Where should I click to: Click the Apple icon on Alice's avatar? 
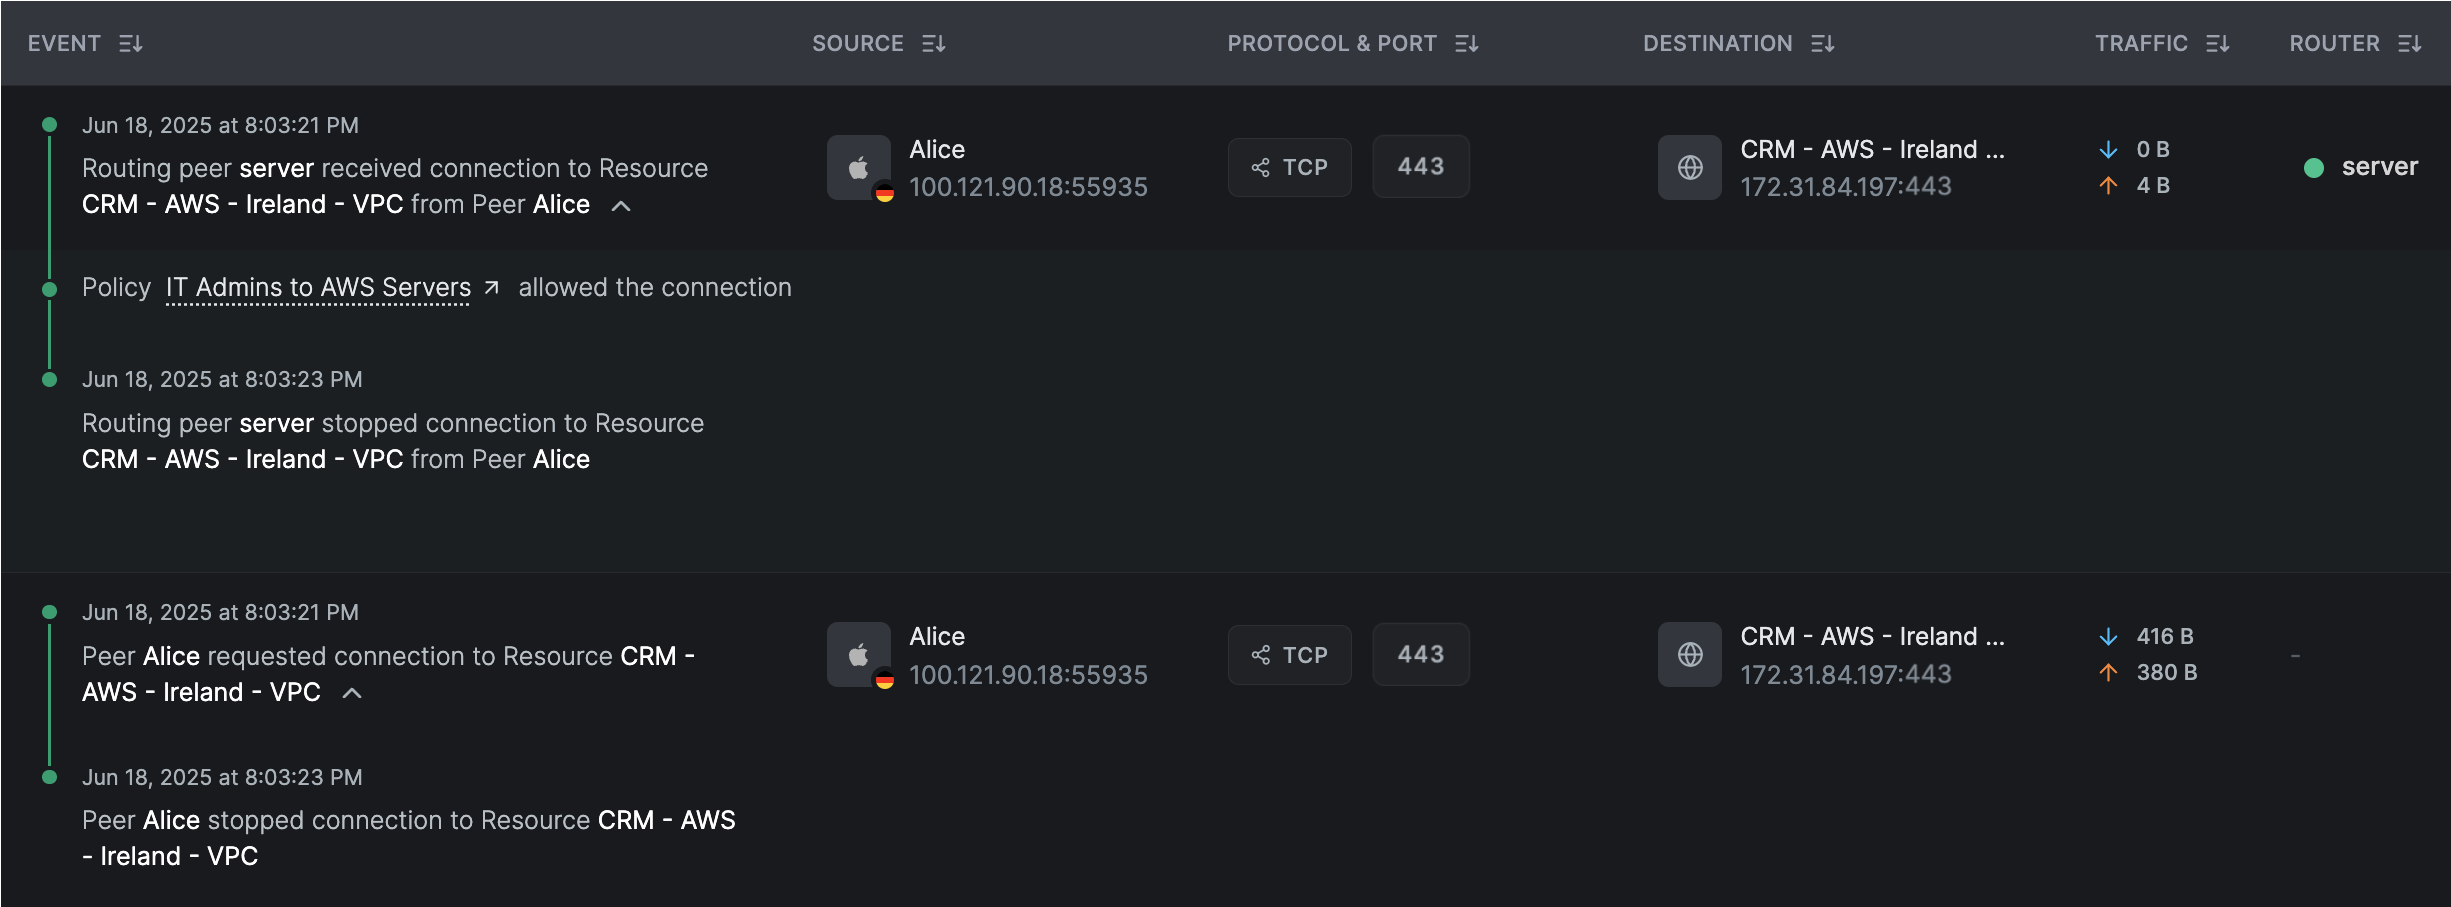pos(858,163)
